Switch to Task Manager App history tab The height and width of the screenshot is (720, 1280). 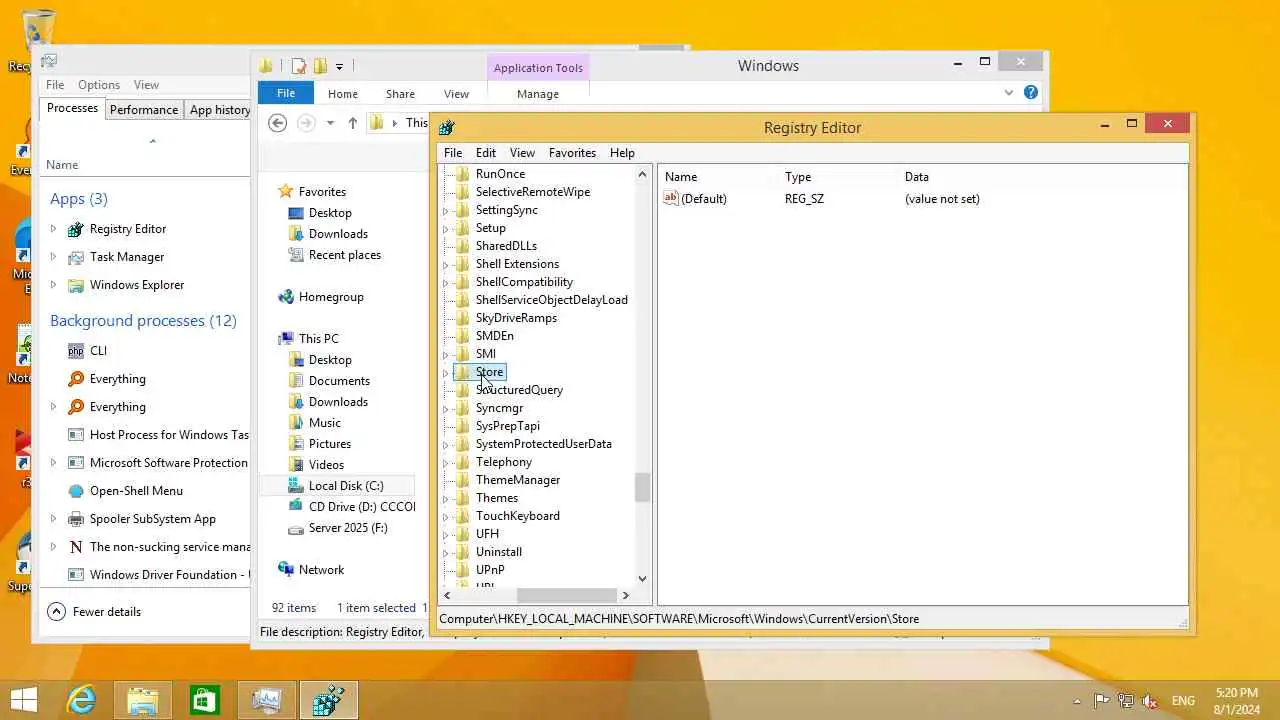(218, 110)
